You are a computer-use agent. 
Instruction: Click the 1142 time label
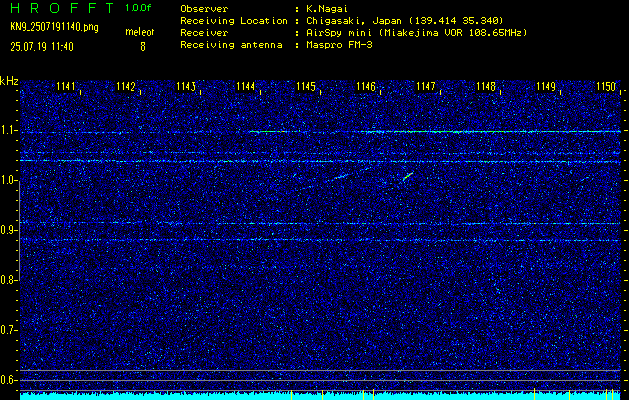point(126,86)
